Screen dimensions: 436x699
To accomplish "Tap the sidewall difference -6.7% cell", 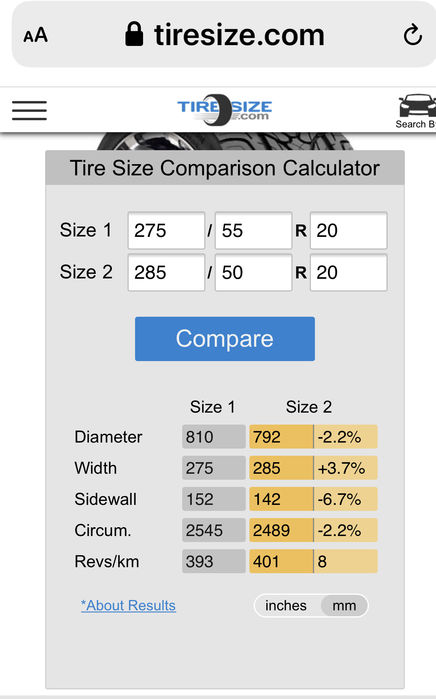I will click(346, 499).
